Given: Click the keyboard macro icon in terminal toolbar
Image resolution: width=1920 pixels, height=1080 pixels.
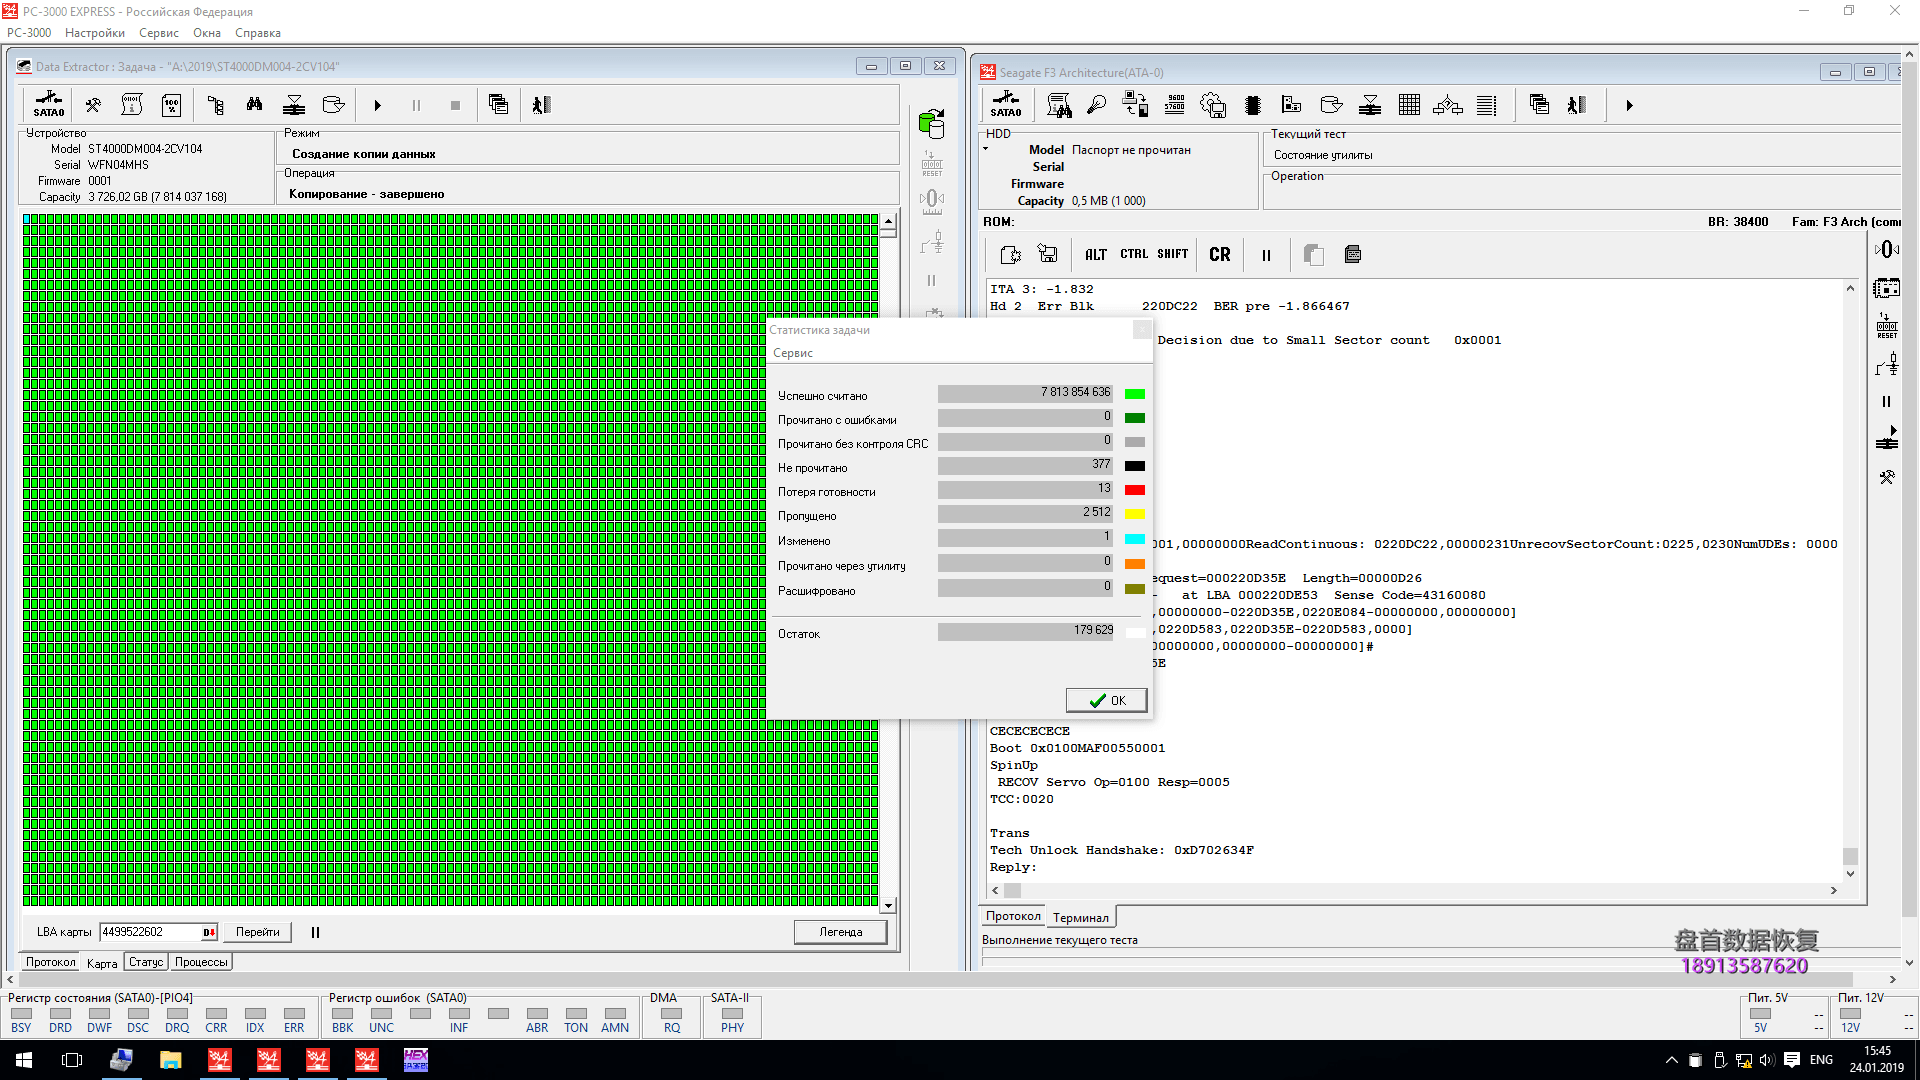Looking at the screenshot, I should 1353,254.
